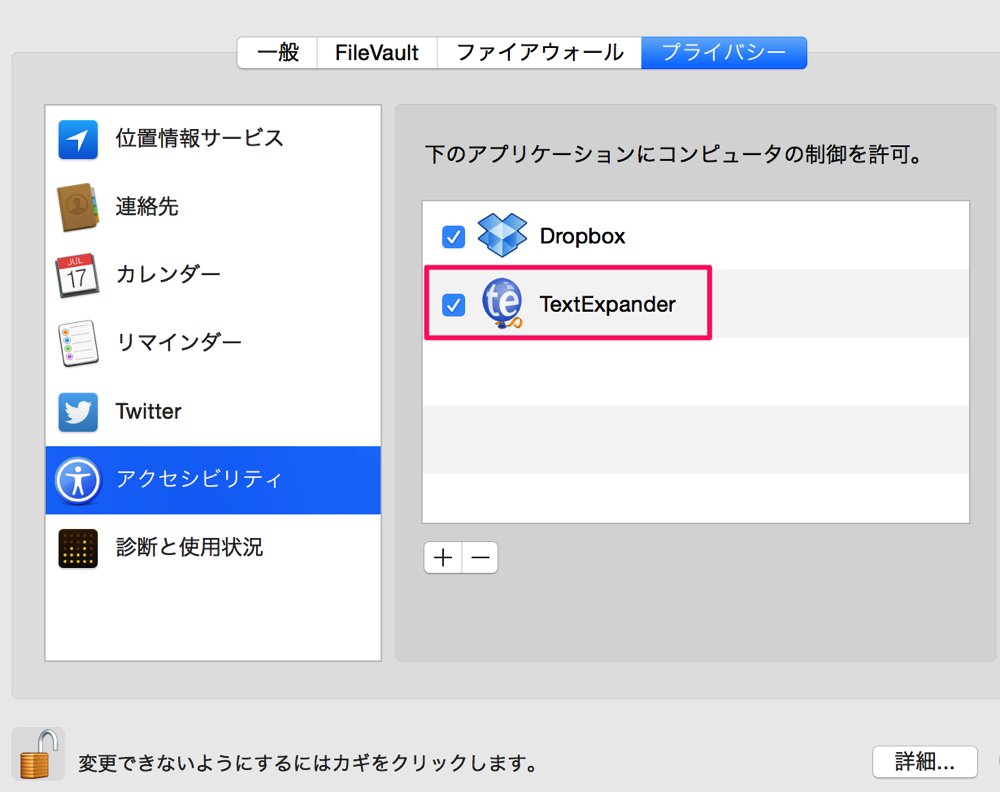Click the Dropbox app icon
The height and width of the screenshot is (792, 1000).
click(502, 235)
